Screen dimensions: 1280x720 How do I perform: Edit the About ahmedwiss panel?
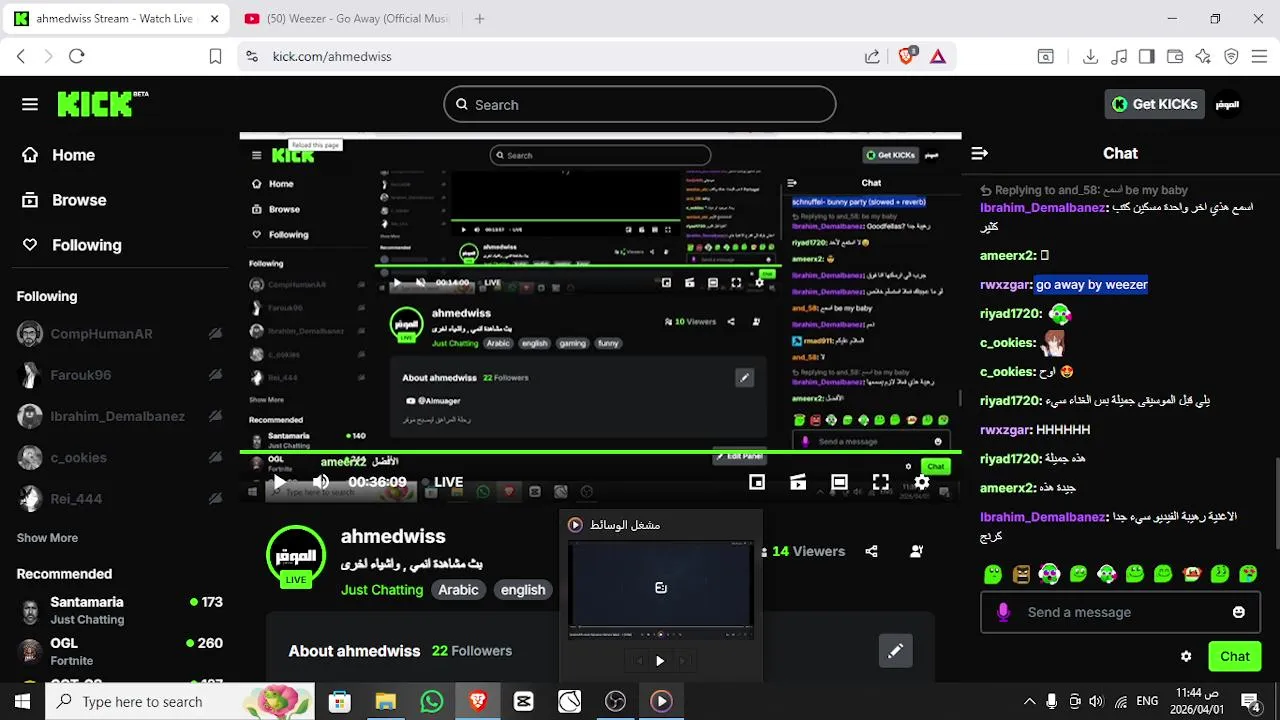tap(895, 651)
